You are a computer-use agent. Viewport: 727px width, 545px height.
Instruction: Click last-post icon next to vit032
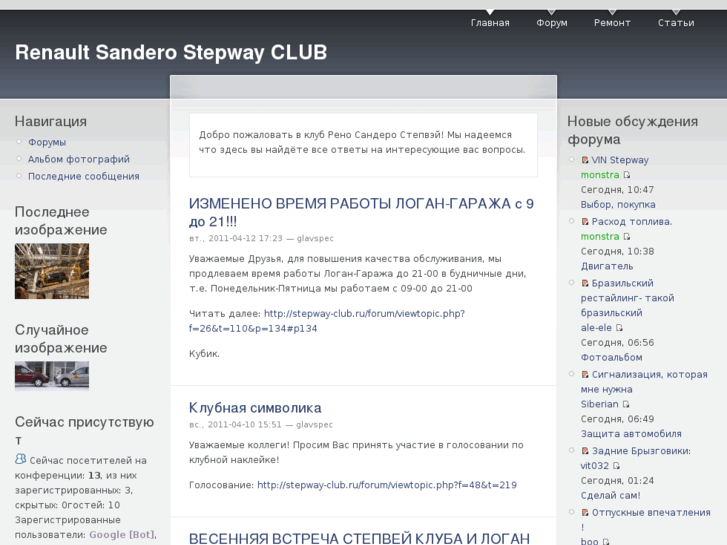(x=616, y=466)
